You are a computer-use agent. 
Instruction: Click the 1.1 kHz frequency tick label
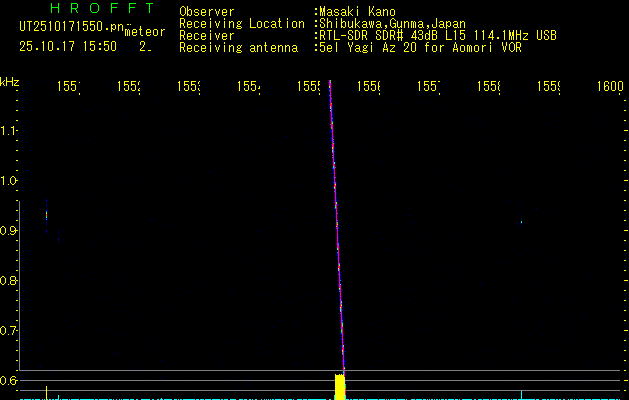tap(9, 131)
